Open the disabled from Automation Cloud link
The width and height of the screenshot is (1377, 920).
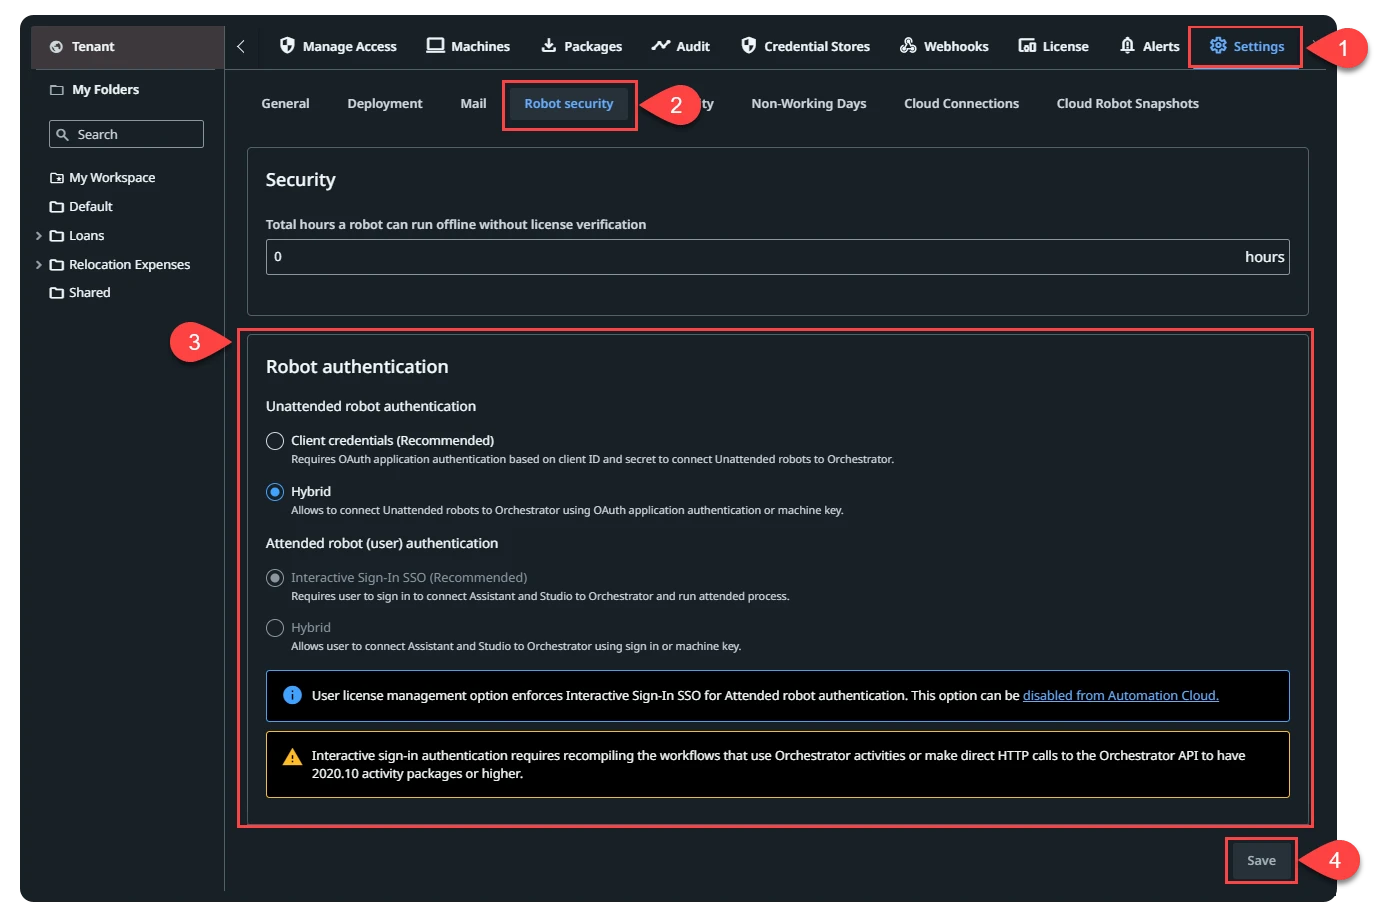pos(1120,696)
